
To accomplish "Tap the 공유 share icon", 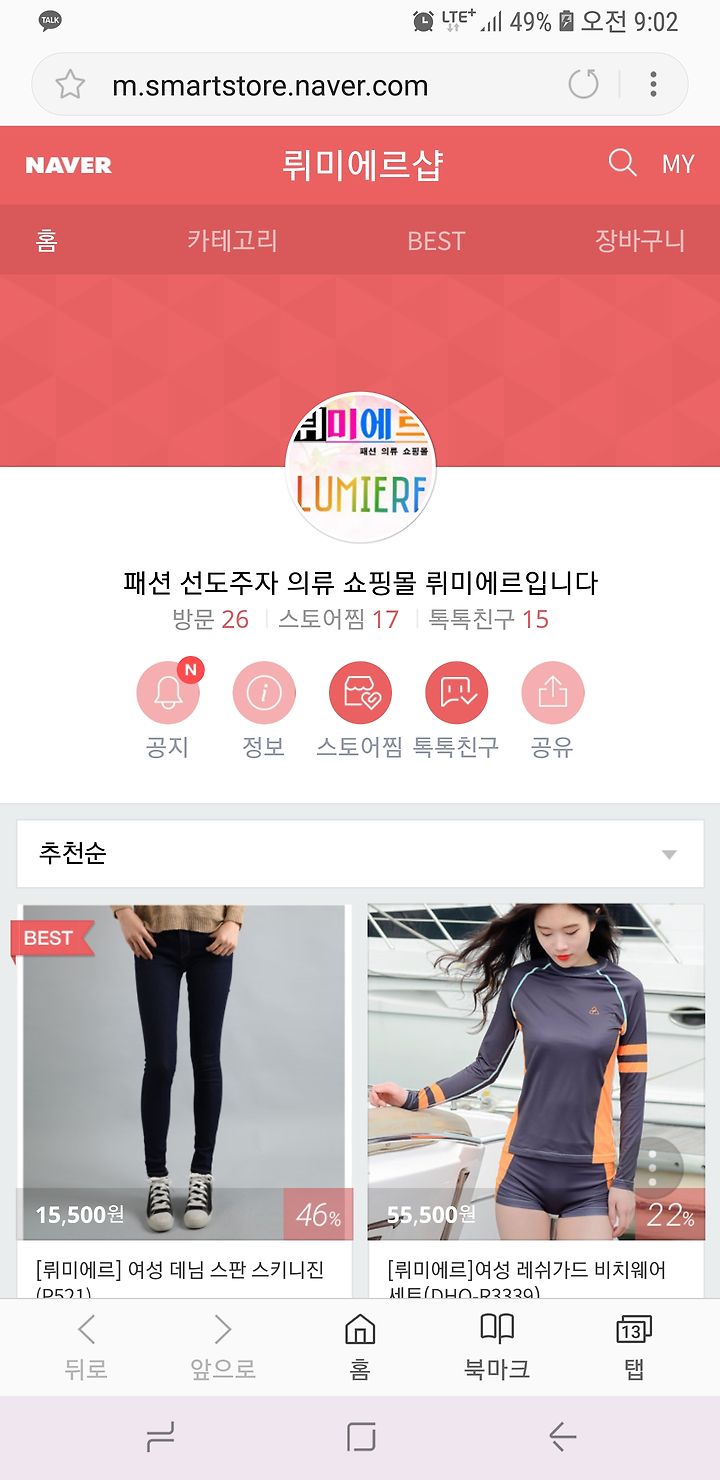I will click(x=552, y=693).
